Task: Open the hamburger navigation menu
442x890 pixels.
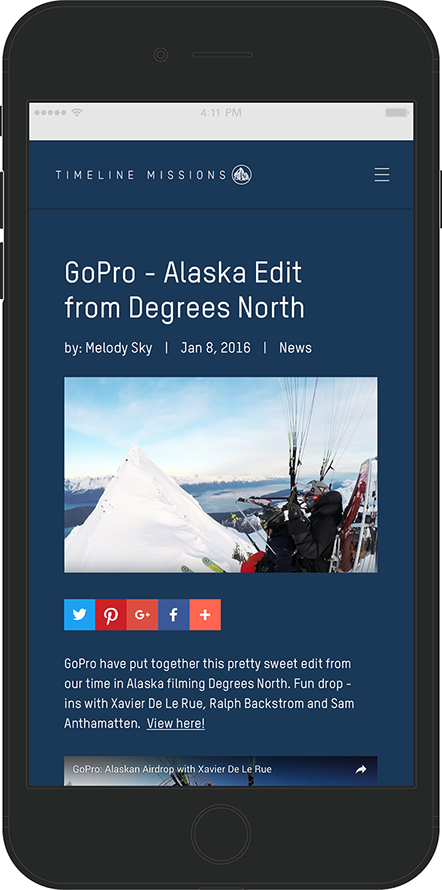Action: (x=382, y=174)
